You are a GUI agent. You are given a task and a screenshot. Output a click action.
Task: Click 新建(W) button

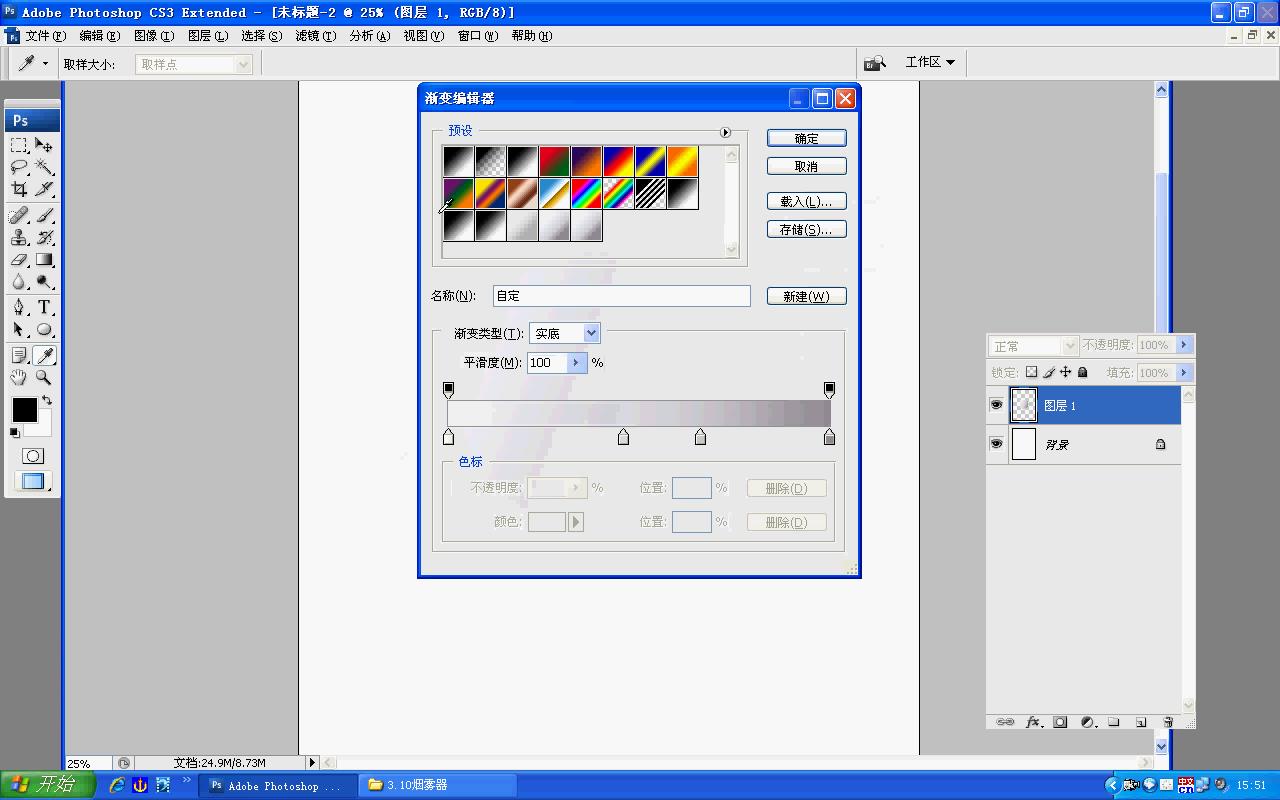(807, 296)
